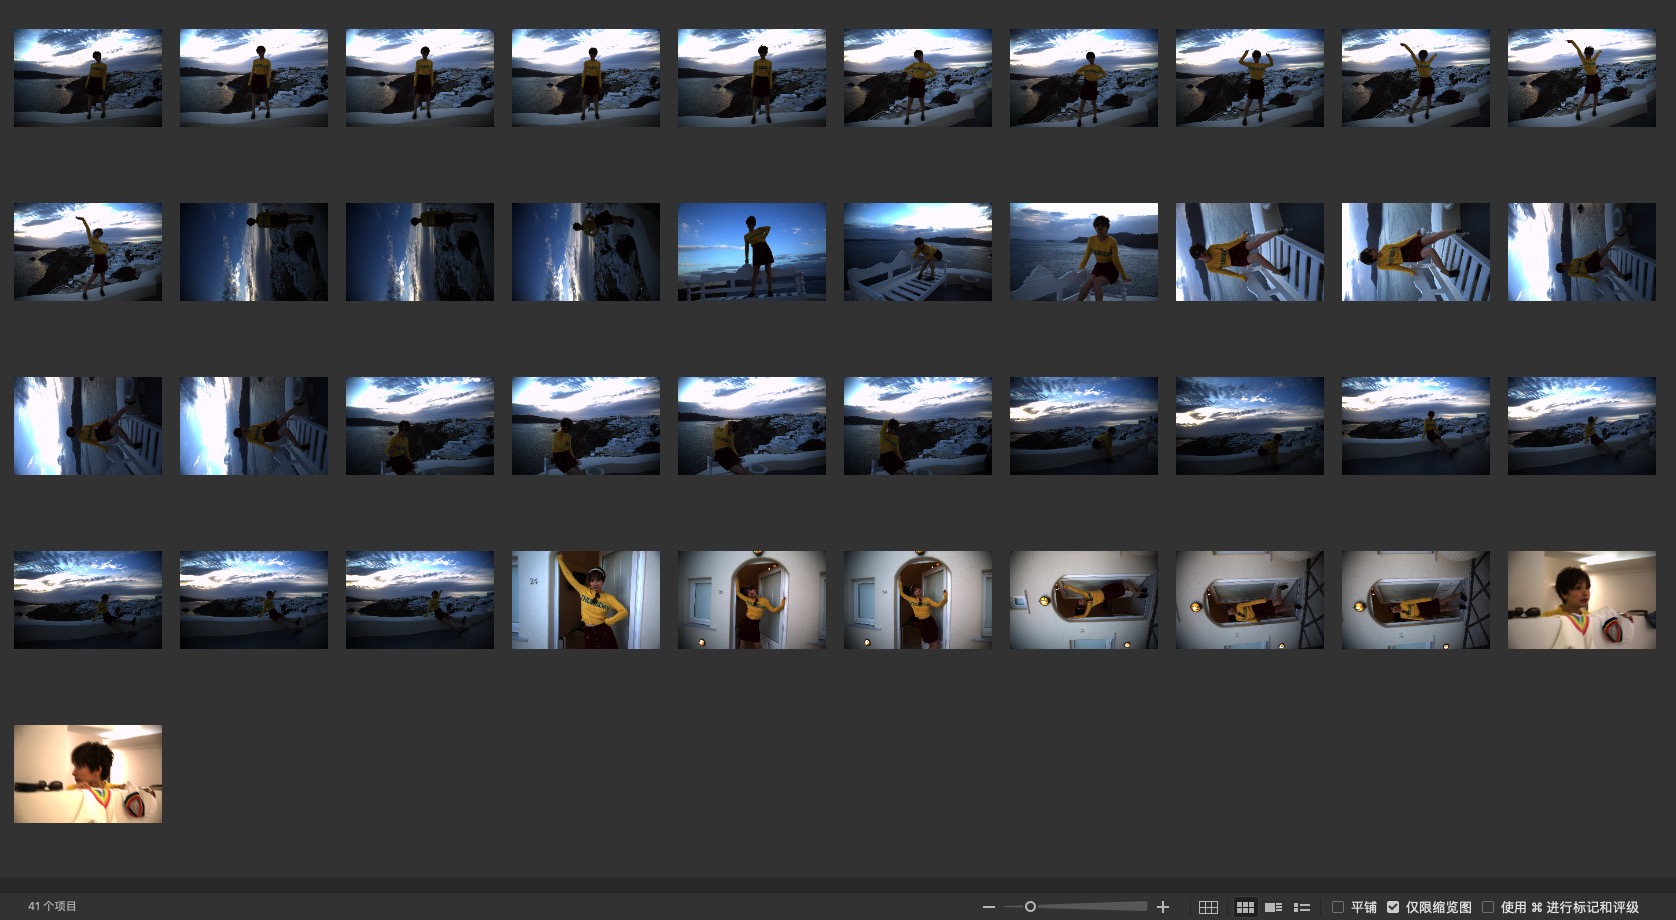The image size is (1676, 920).
Task: Select the silhouette standing on bench thumbnail
Action: pyautogui.click(x=752, y=252)
